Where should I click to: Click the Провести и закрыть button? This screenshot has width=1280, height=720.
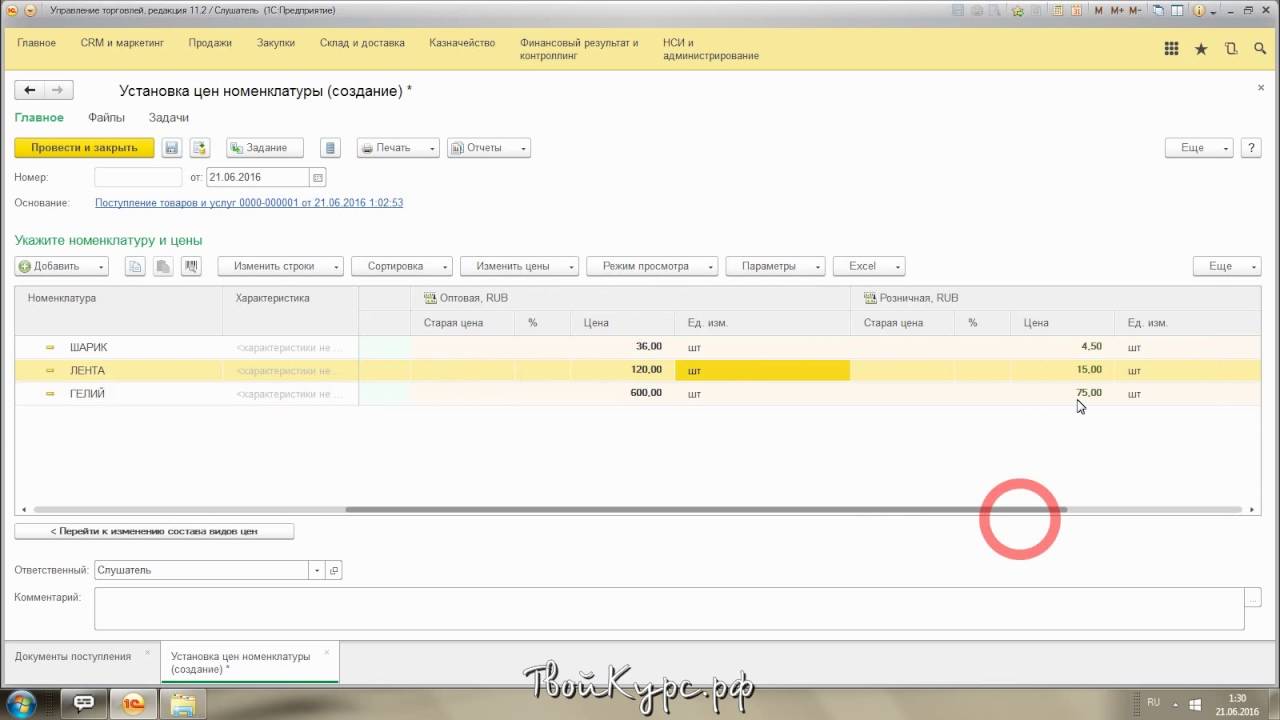84,148
